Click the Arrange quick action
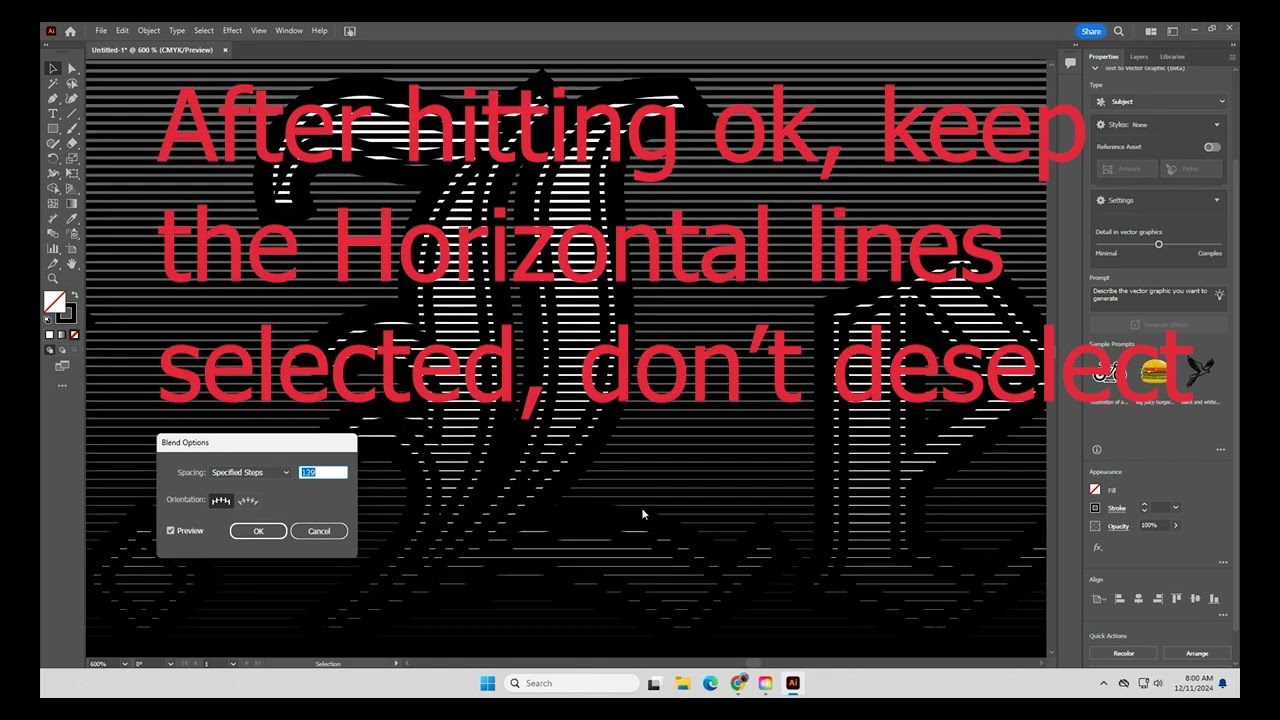The image size is (1280, 720). click(1197, 653)
